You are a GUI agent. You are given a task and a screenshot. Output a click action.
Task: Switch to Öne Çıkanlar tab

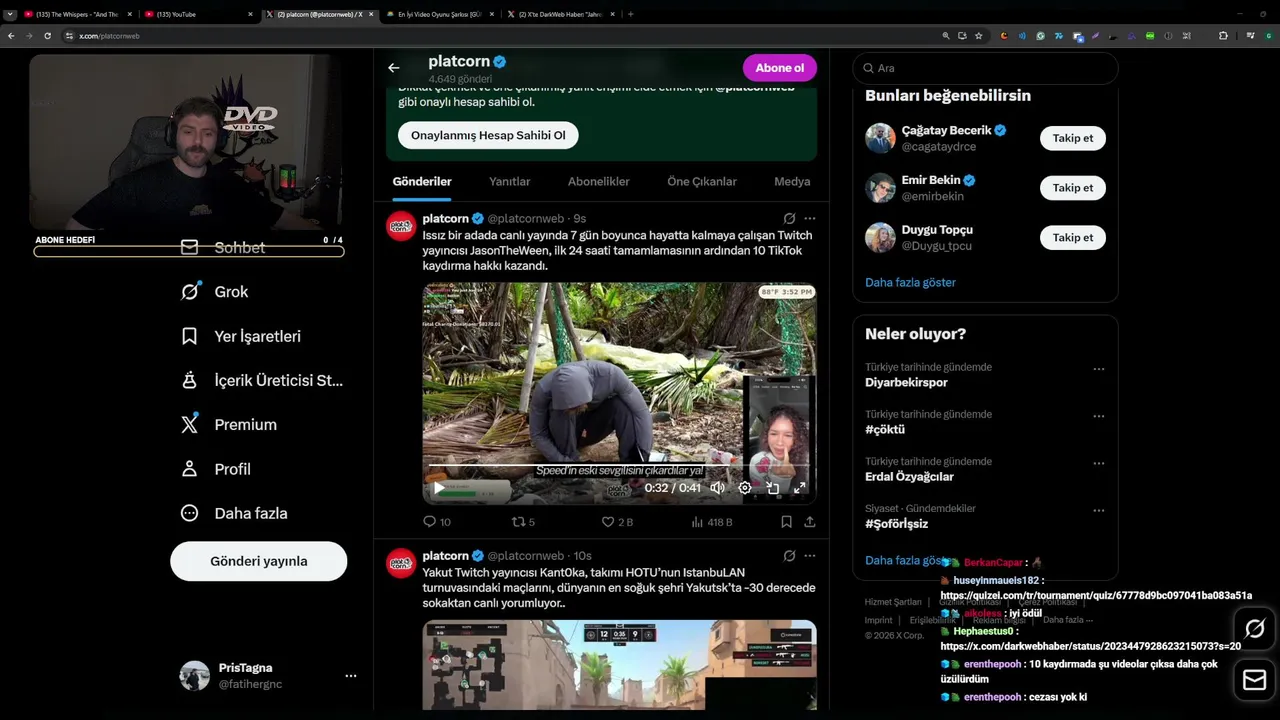click(702, 182)
